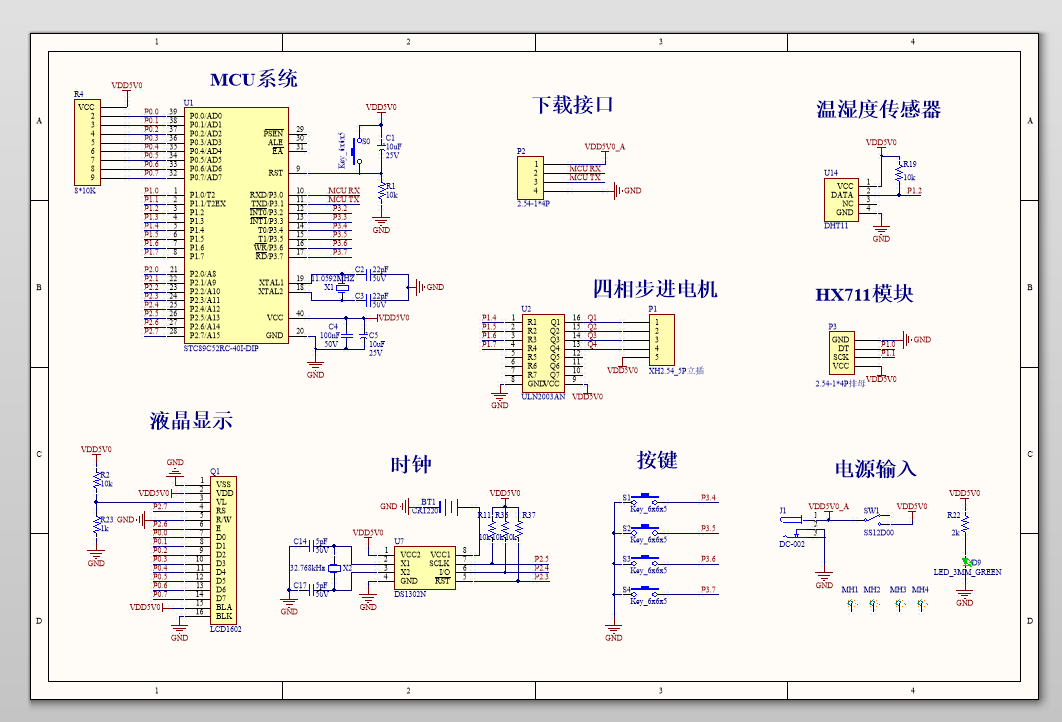This screenshot has width=1062, height=722.
Task: Select the 2.54-1*4P排母 footprint label
Action: click(x=840, y=383)
